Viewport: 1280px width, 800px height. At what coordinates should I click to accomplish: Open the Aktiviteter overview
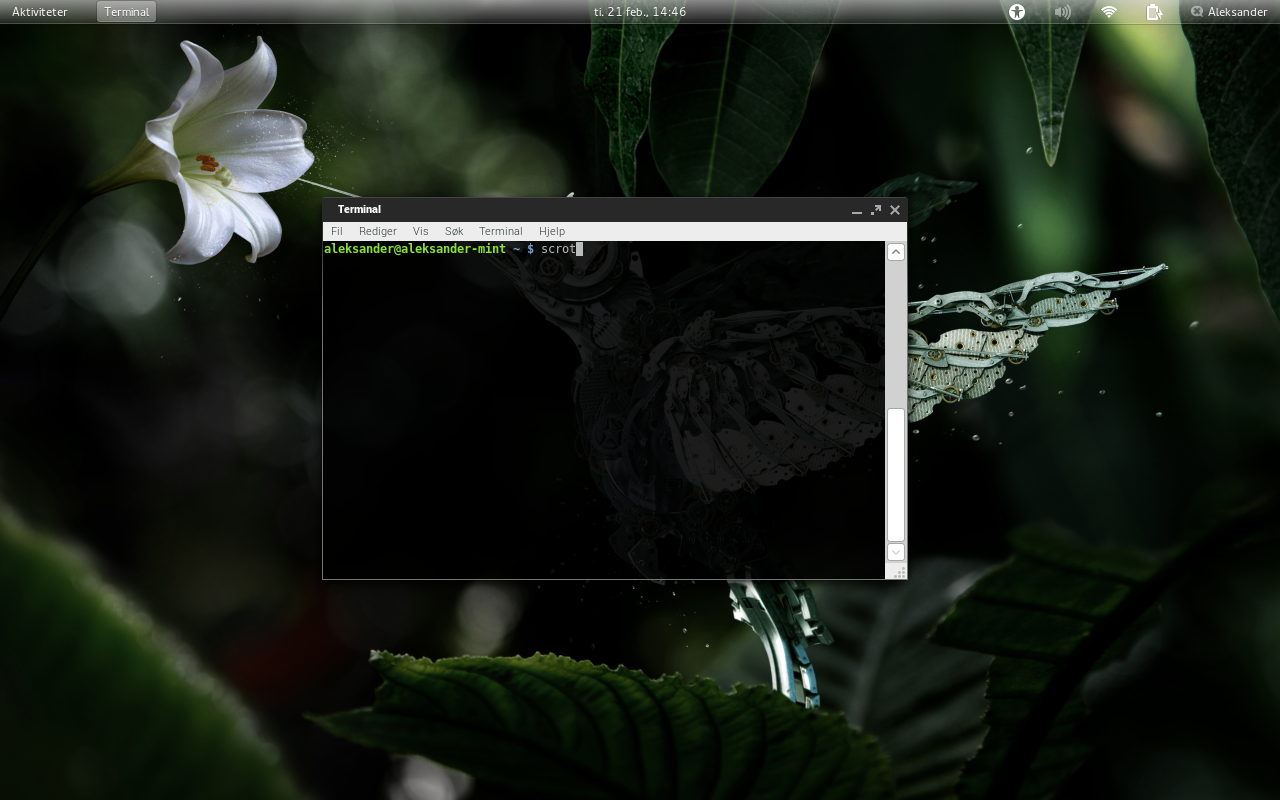pos(40,12)
